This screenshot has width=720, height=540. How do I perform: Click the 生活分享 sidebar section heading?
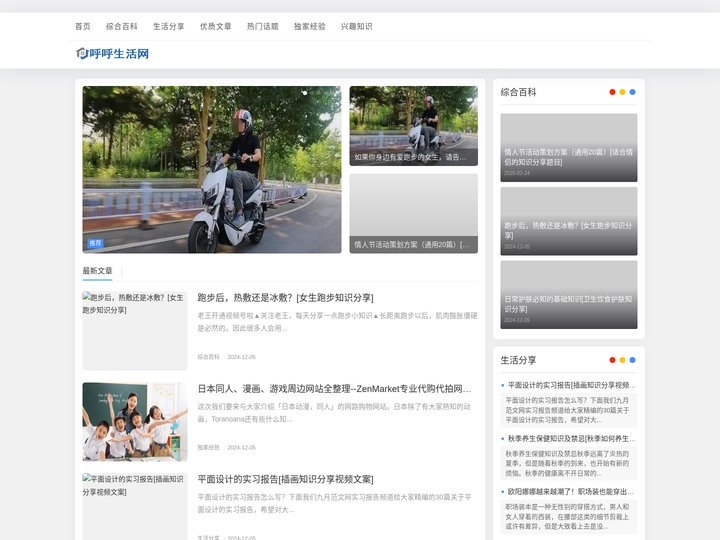point(518,360)
